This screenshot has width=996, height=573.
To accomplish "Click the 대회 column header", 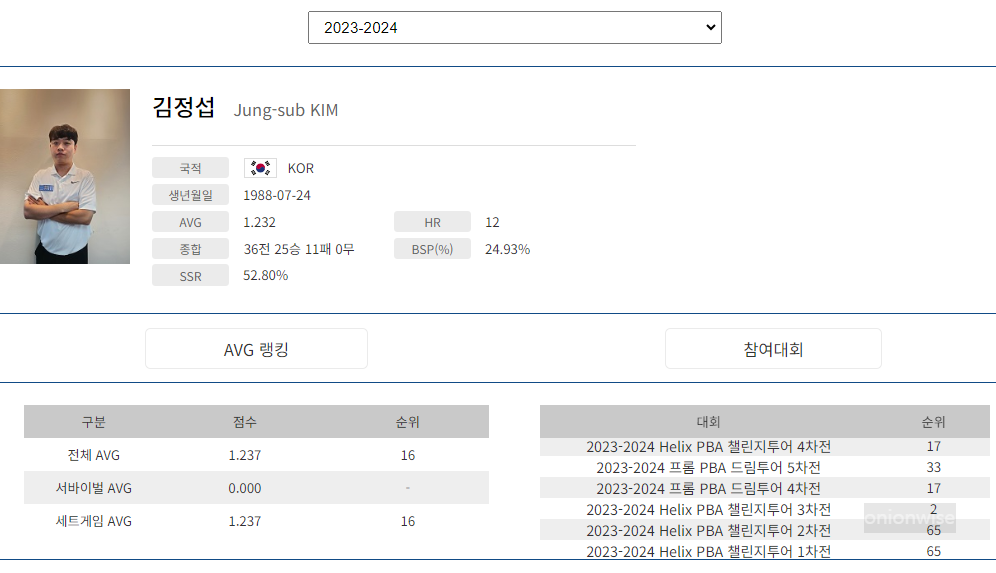I will click(x=708, y=422).
